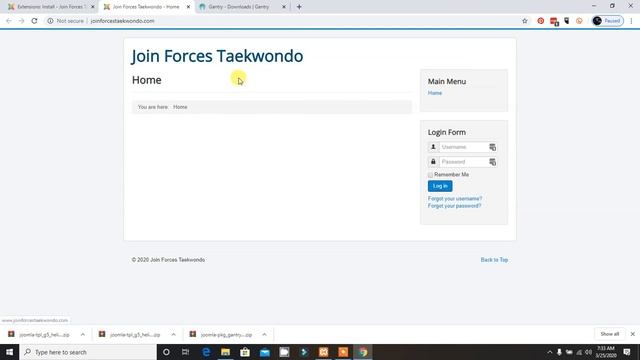Tick the Remember Me checkbox
The height and width of the screenshot is (360, 640).
430,175
